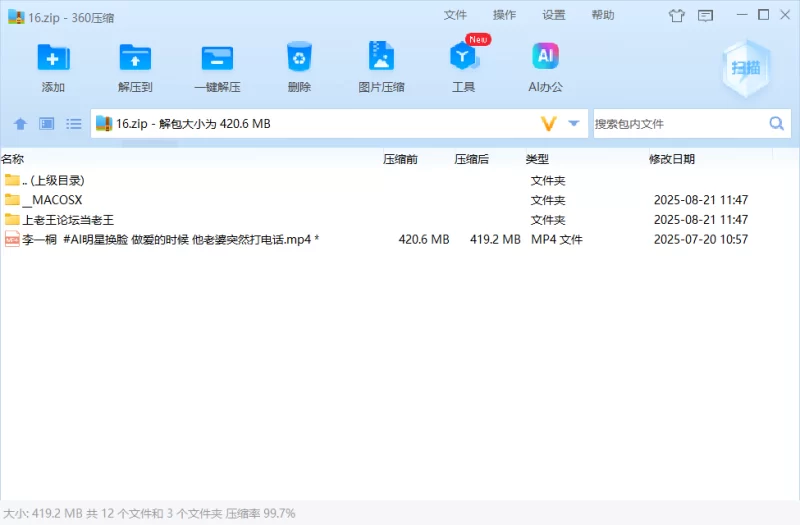The image size is (800, 525).
Task: Click the 419.2 MB compressed size cell
Action: click(495, 239)
